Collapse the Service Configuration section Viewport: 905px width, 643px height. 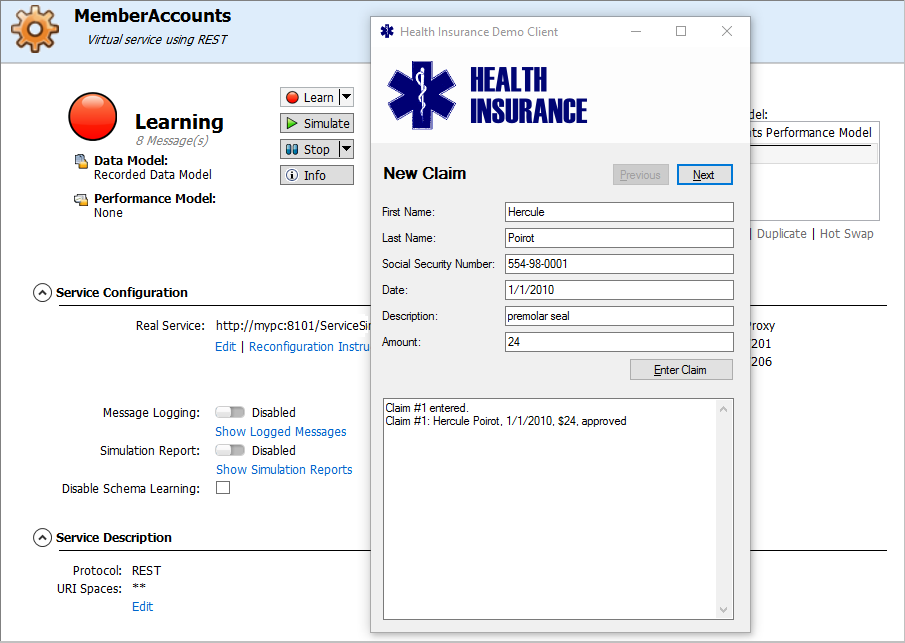pos(42,293)
